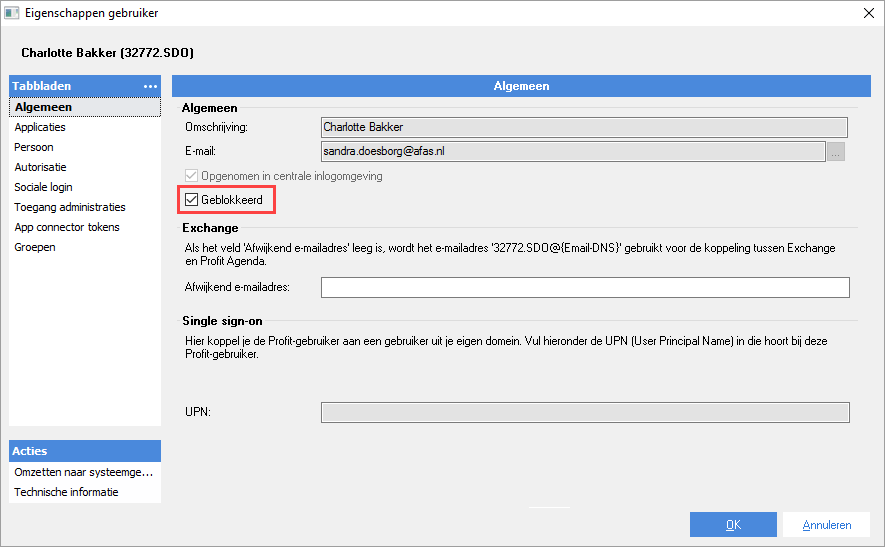This screenshot has width=885, height=547.
Task: Close the Eigenschappen gebruiker dialog
Action: [x=867, y=13]
